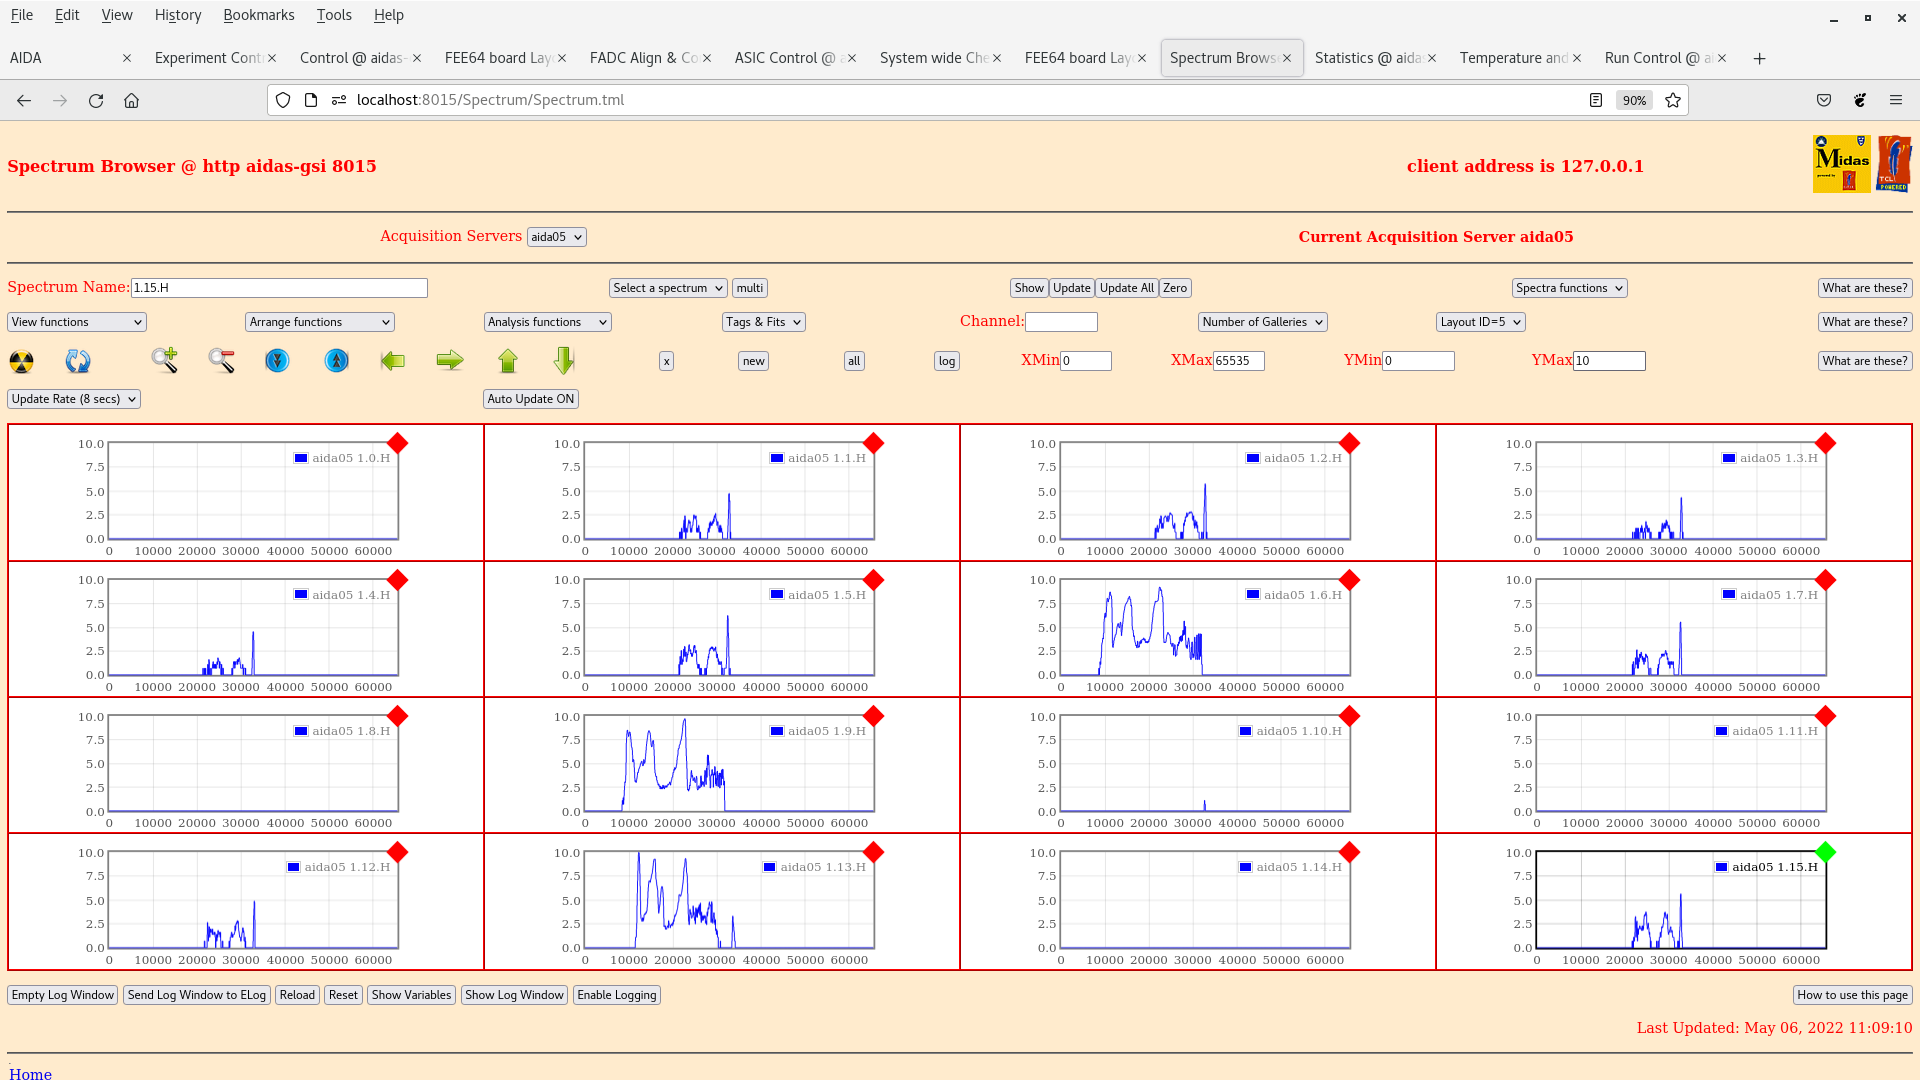Select red diamond on aida05 1.0.H
The height and width of the screenshot is (1080, 1920).
(x=398, y=443)
